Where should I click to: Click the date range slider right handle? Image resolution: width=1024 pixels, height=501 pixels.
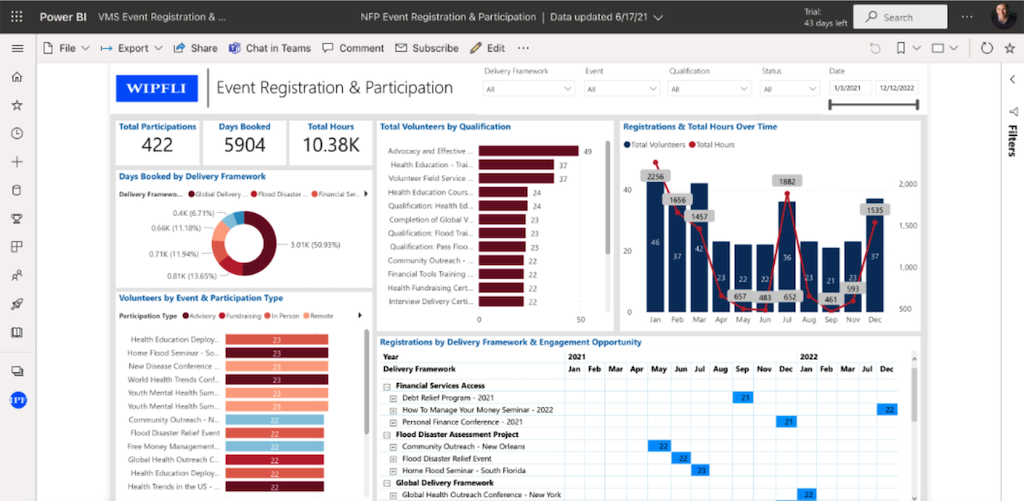pos(918,105)
